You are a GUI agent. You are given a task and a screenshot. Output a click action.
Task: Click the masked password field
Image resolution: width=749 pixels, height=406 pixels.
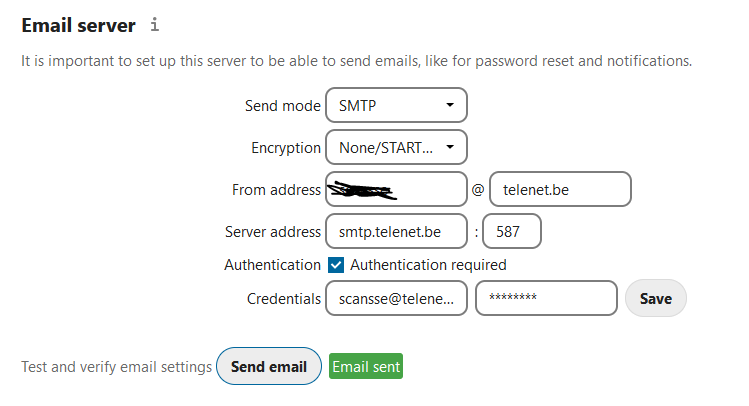[546, 298]
